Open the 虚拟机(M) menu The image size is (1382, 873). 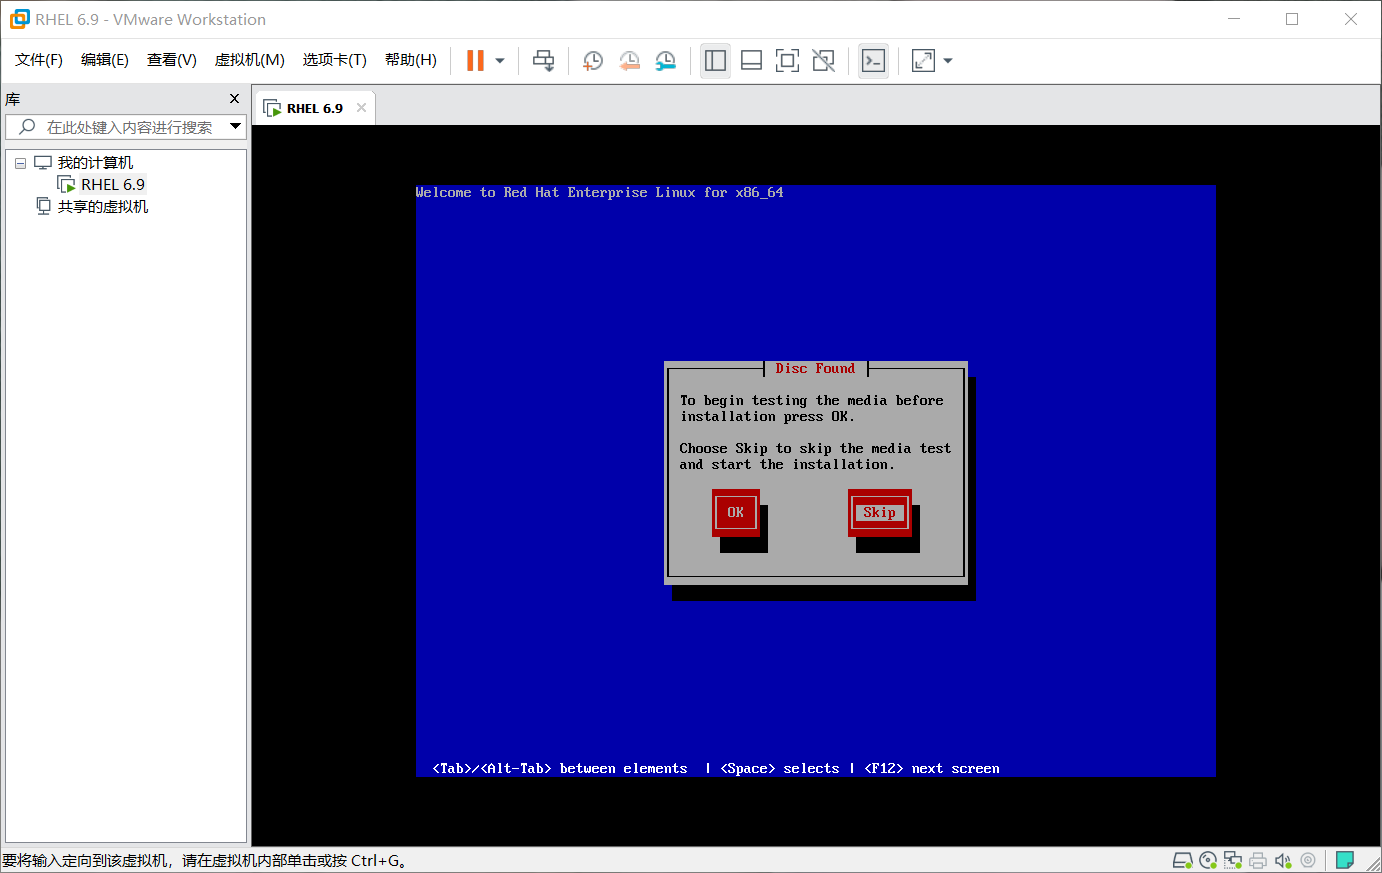[x=250, y=60]
